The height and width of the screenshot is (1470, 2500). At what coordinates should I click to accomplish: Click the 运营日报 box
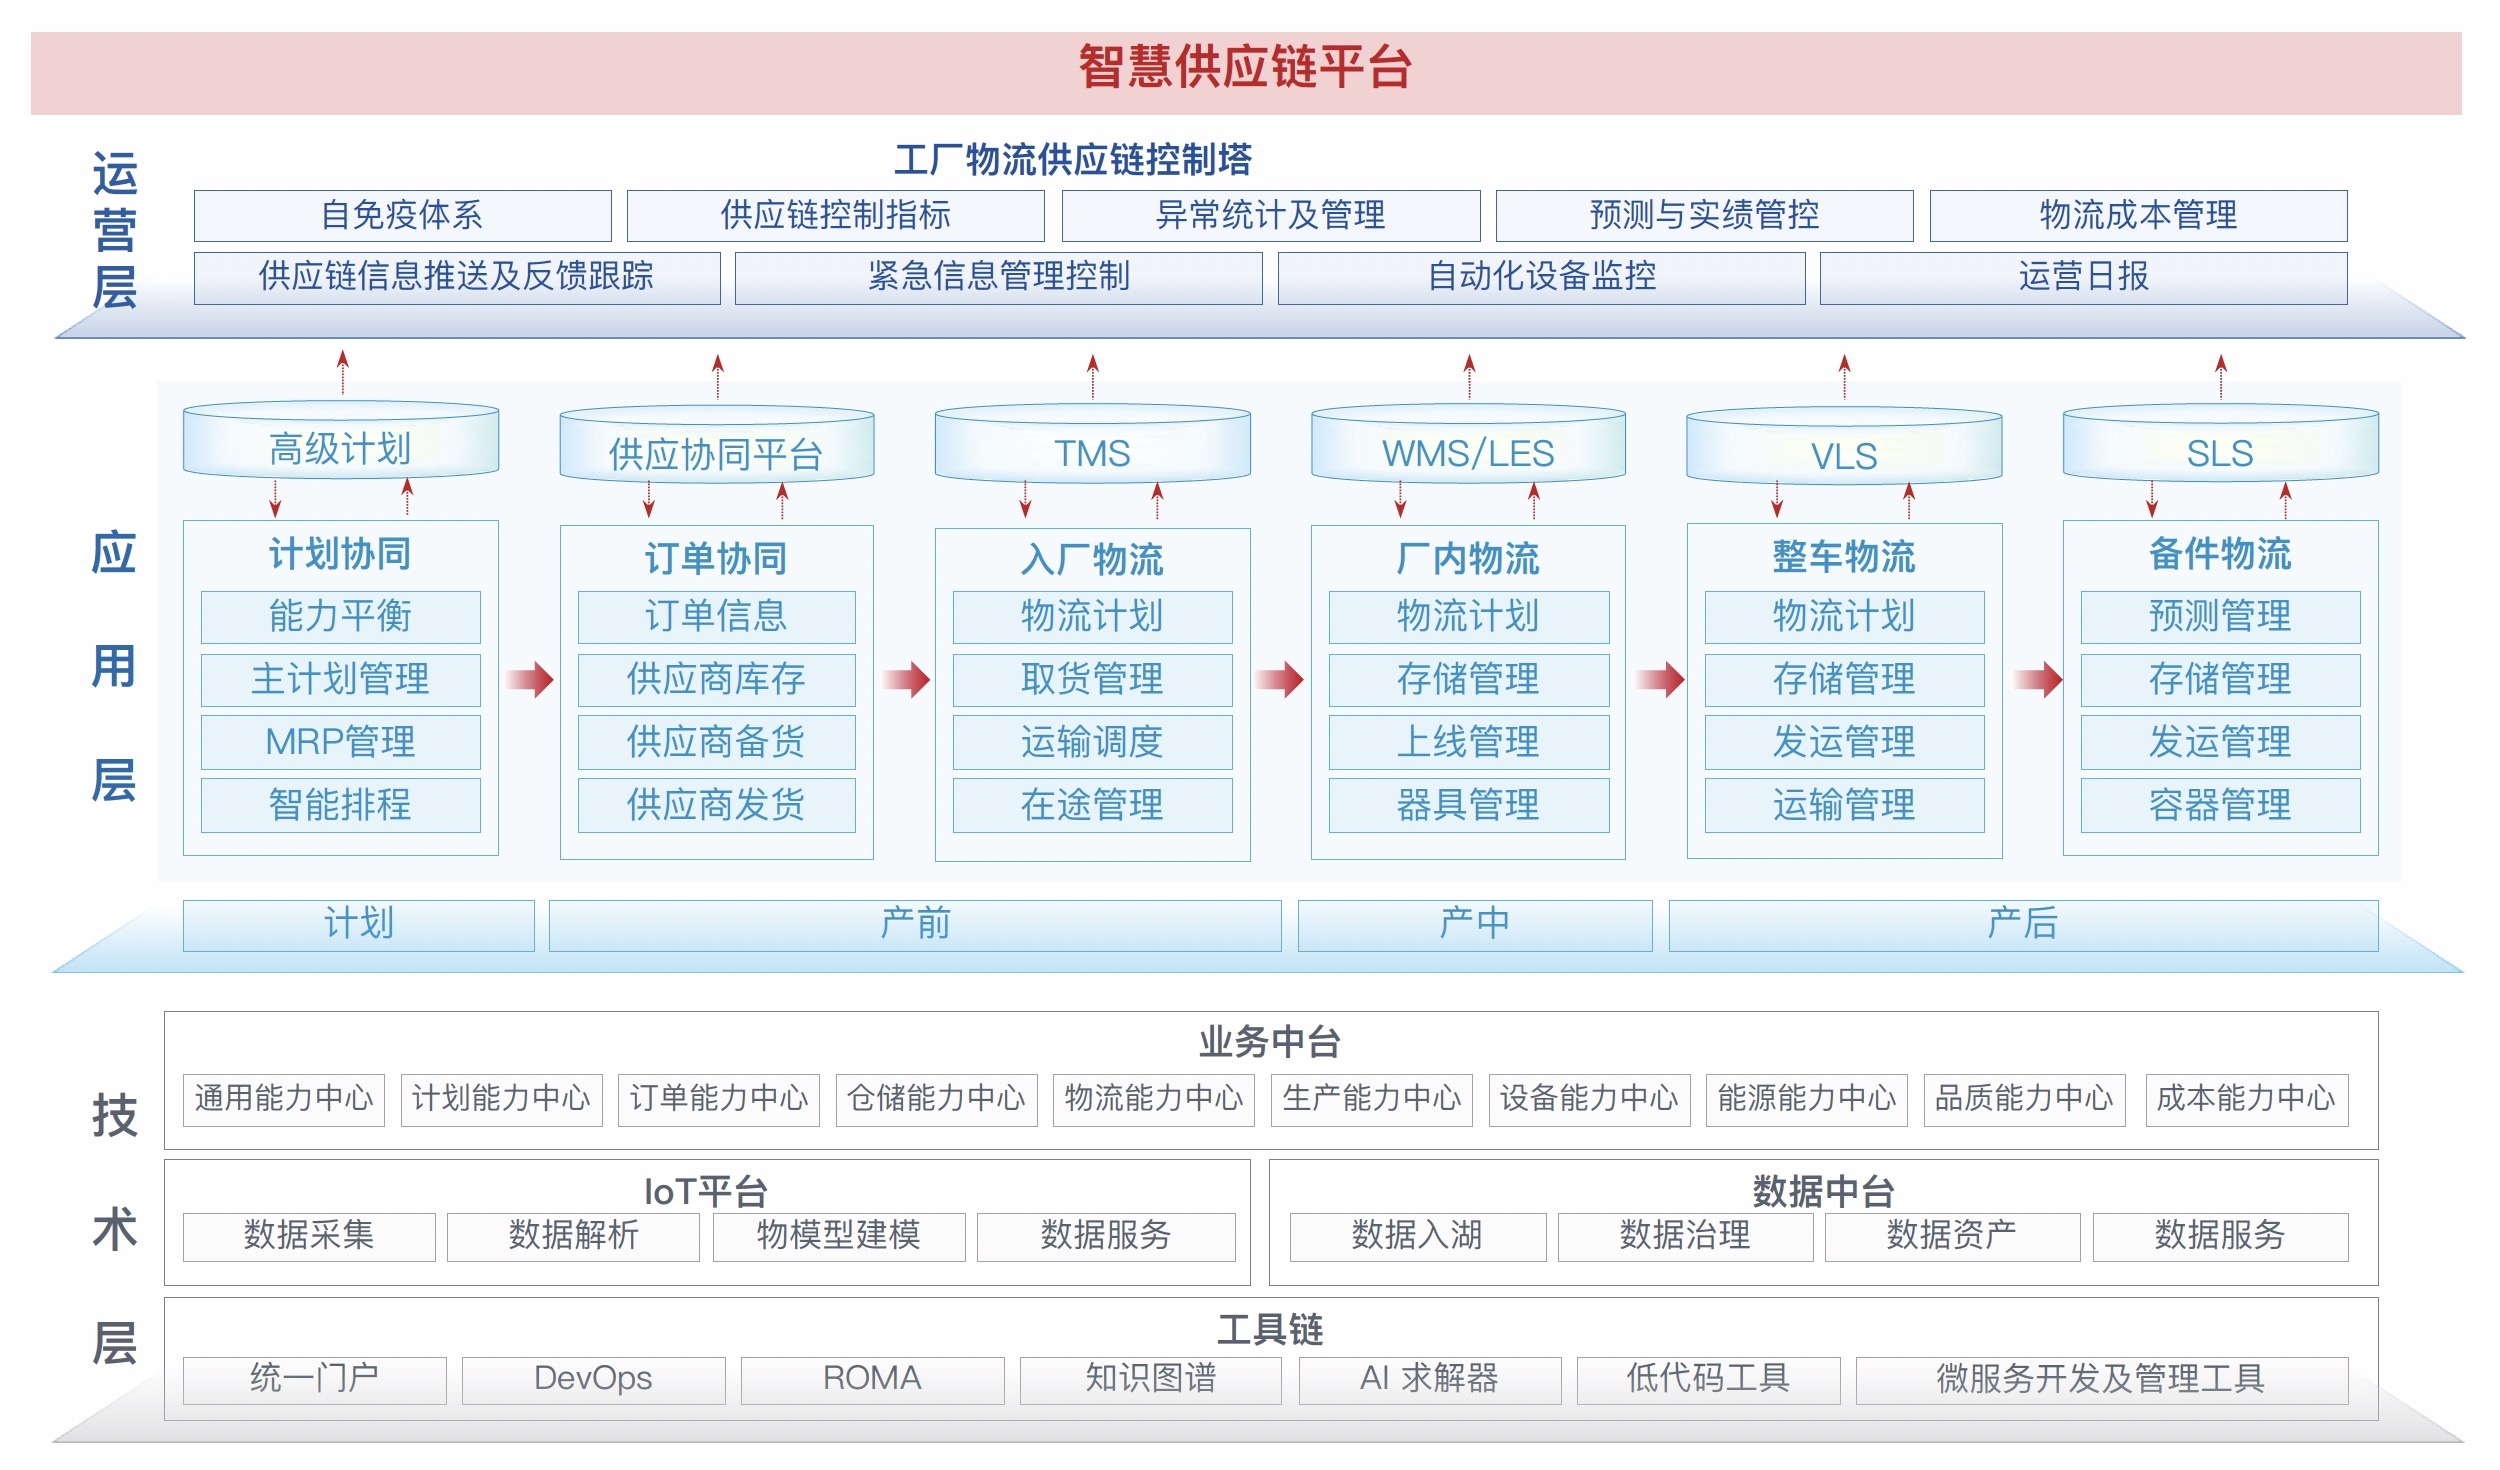[2083, 277]
